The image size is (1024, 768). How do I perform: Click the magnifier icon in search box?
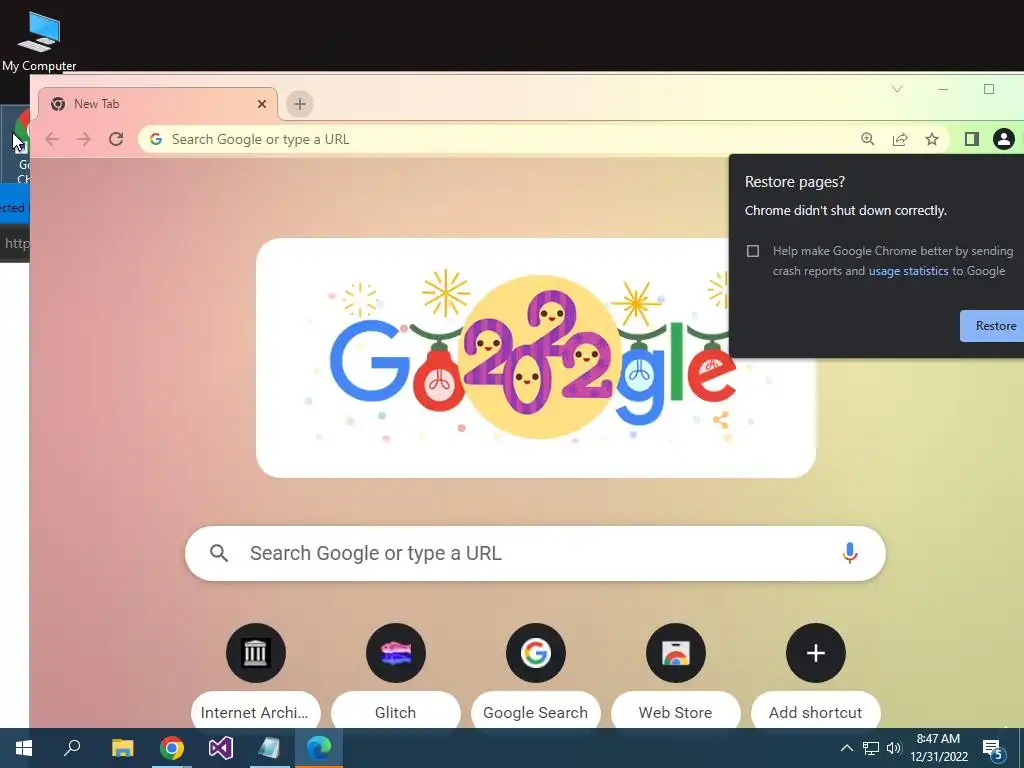219,553
